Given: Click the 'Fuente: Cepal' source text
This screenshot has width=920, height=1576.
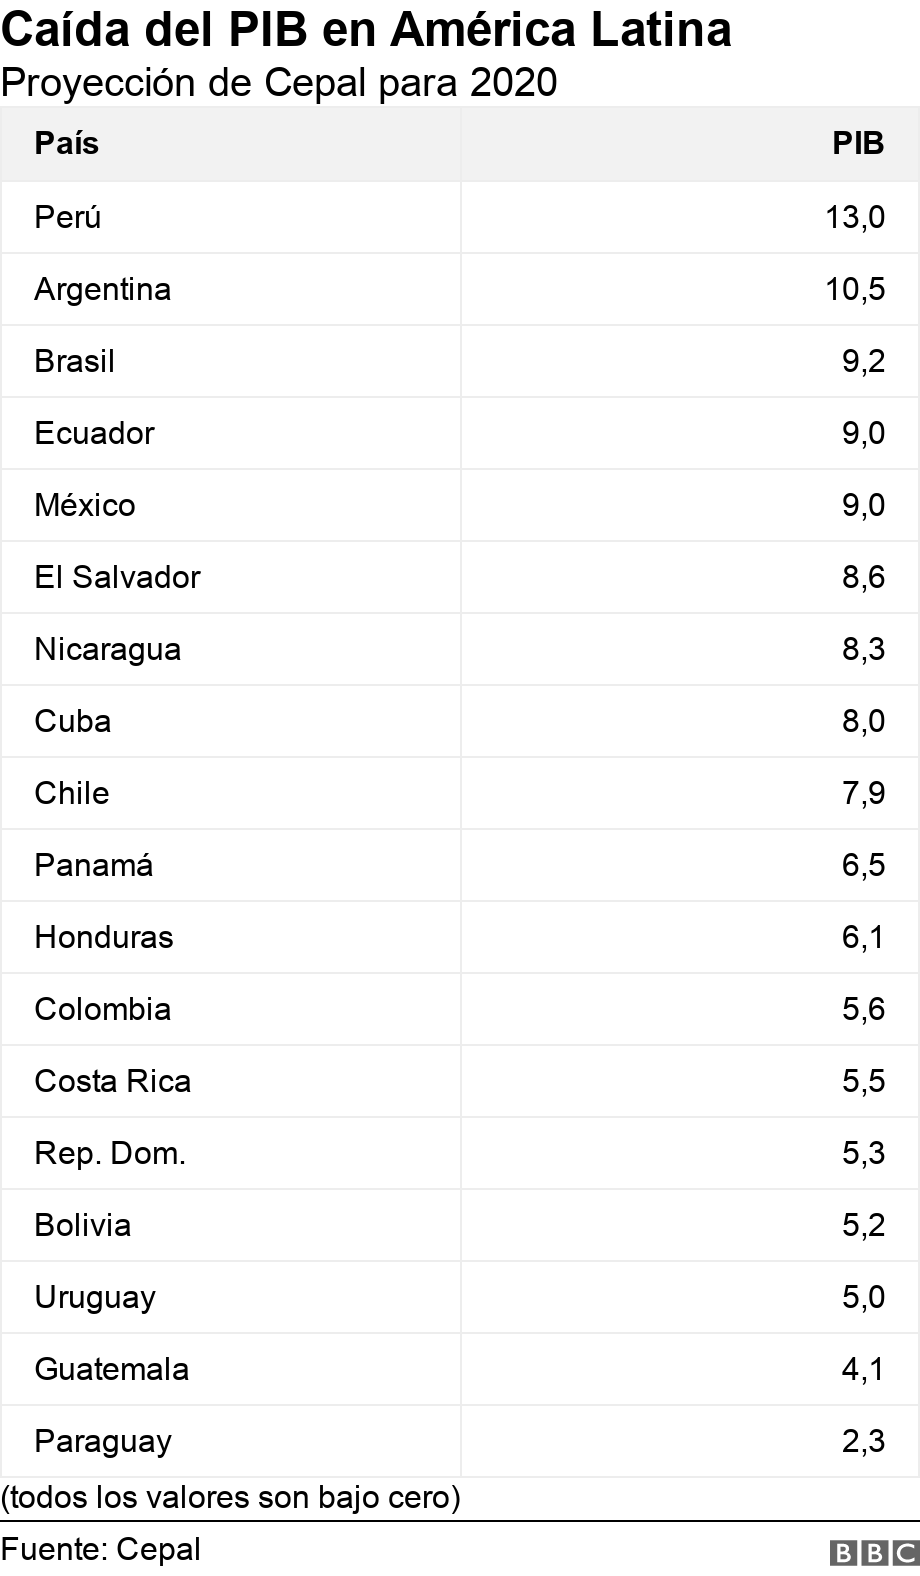Looking at the screenshot, I should (101, 1549).
